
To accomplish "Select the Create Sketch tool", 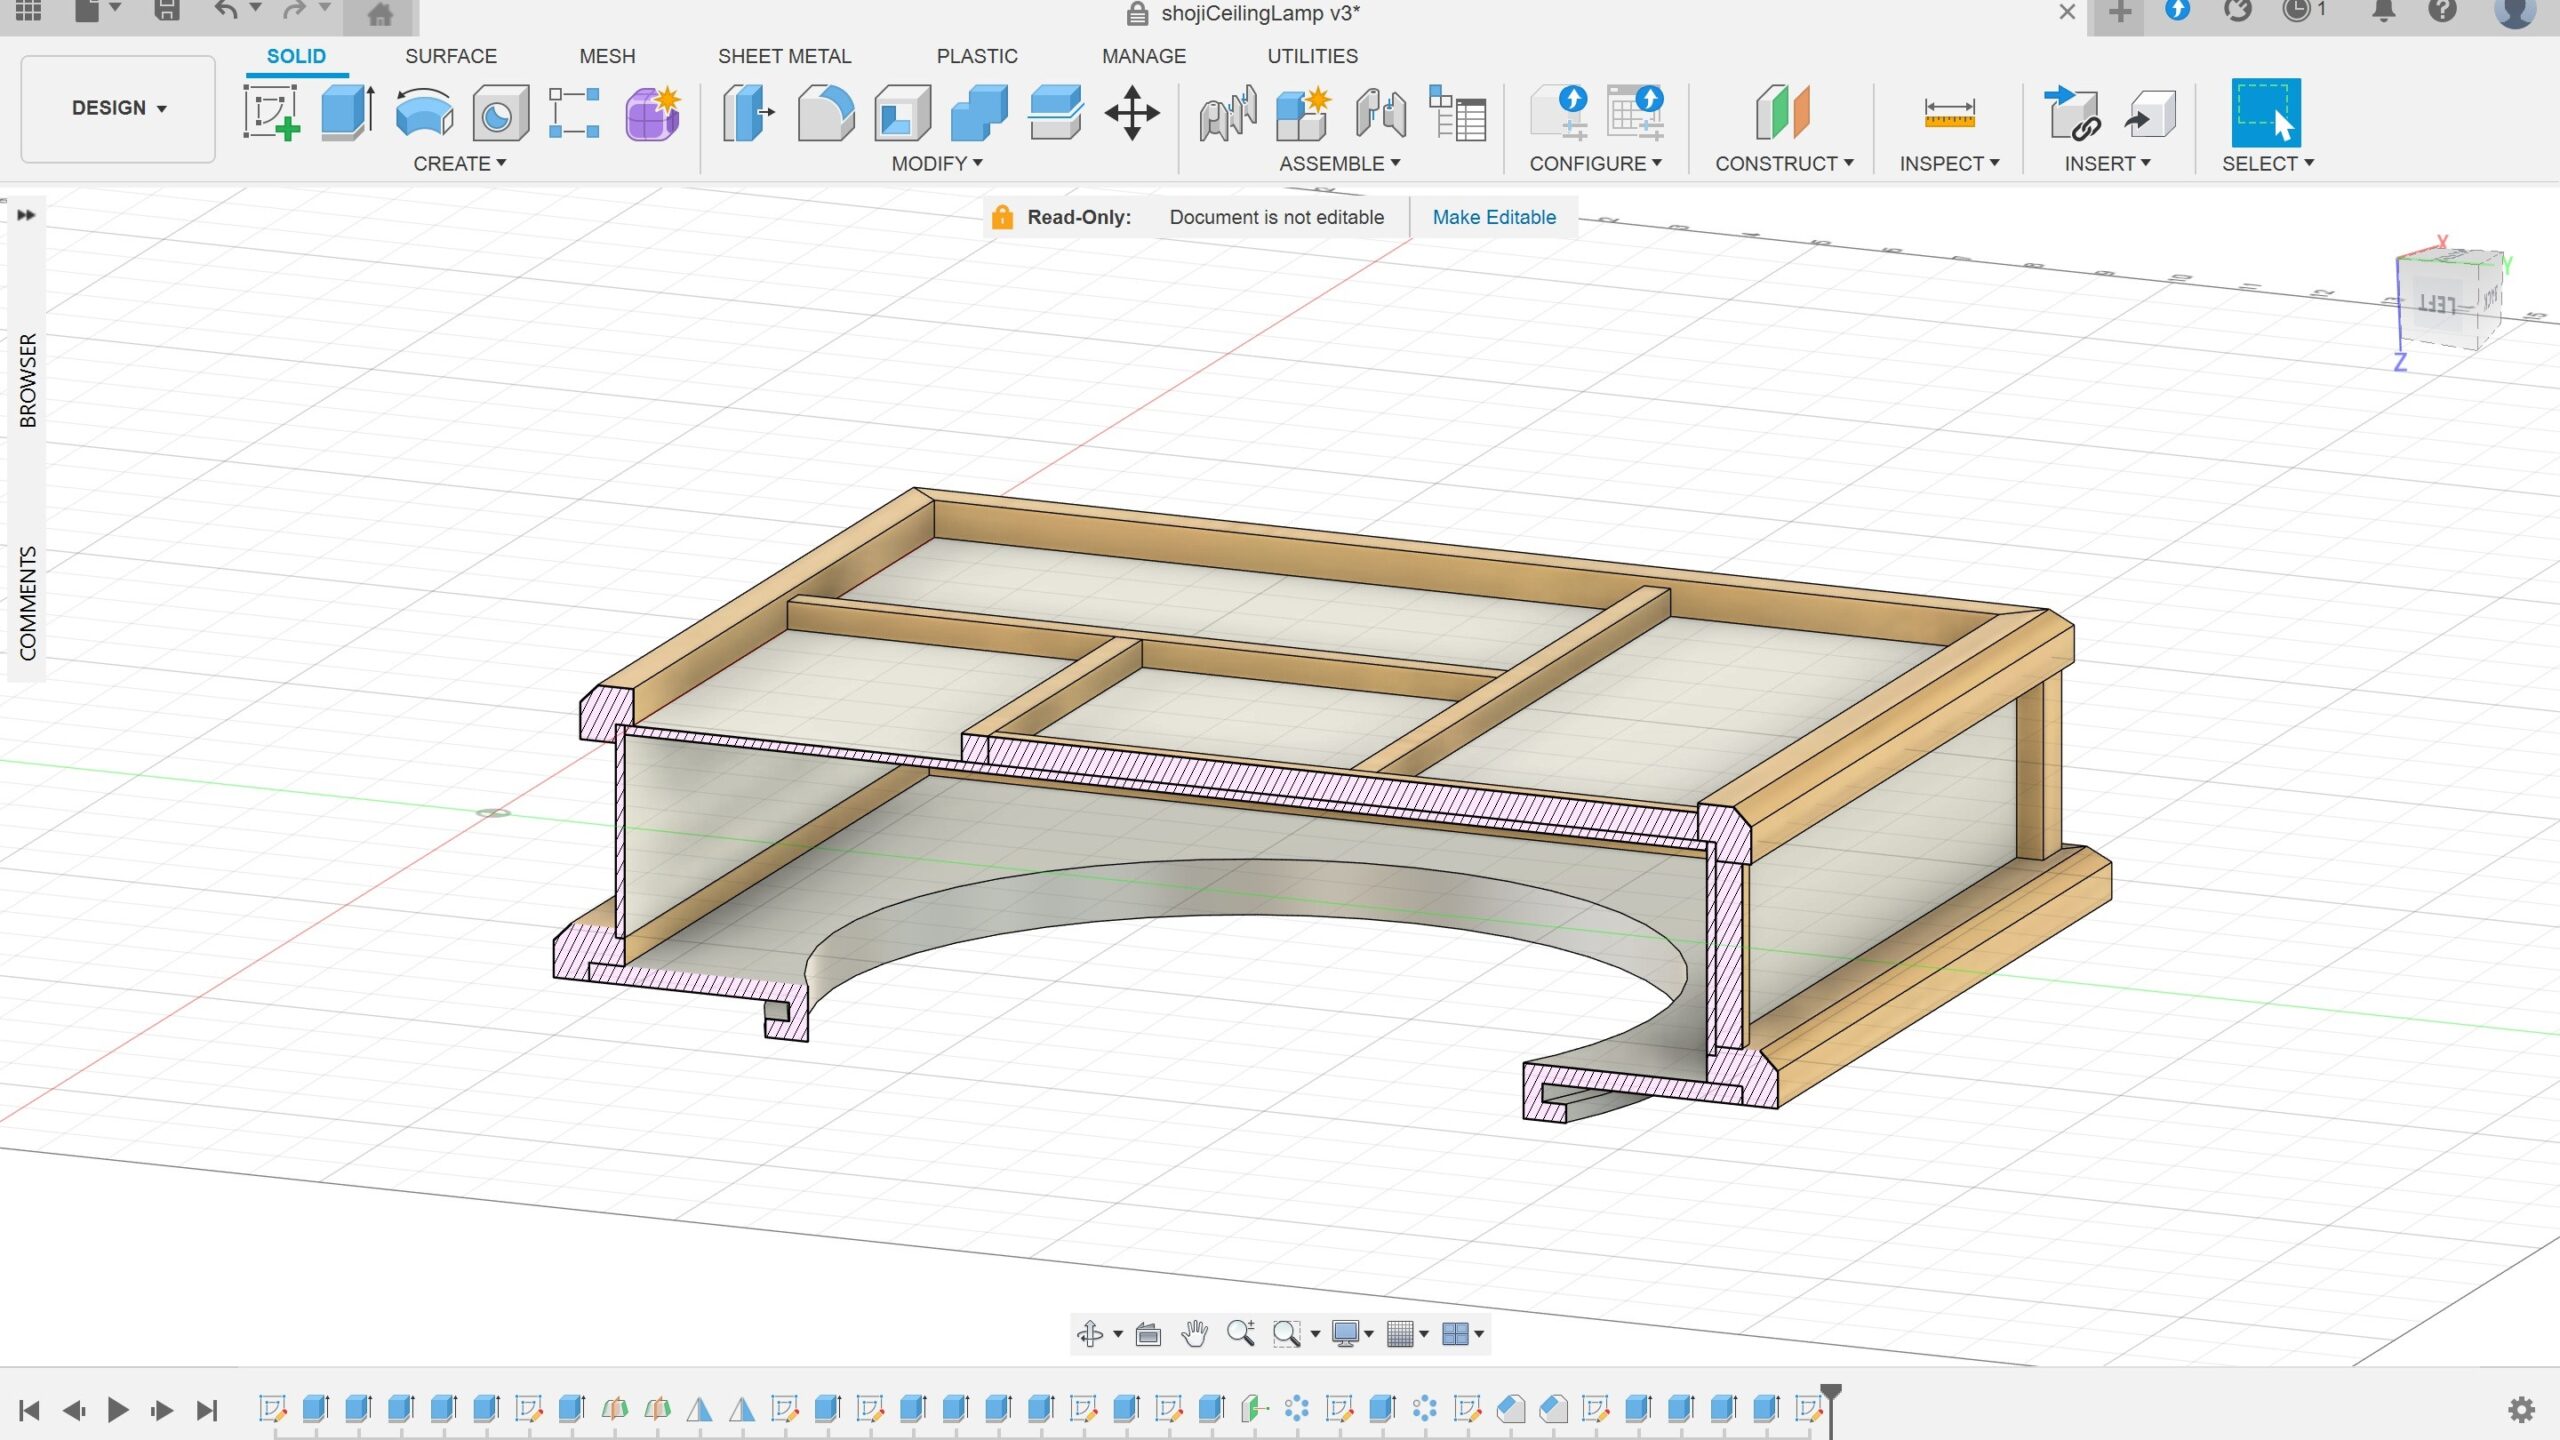I will coord(270,112).
